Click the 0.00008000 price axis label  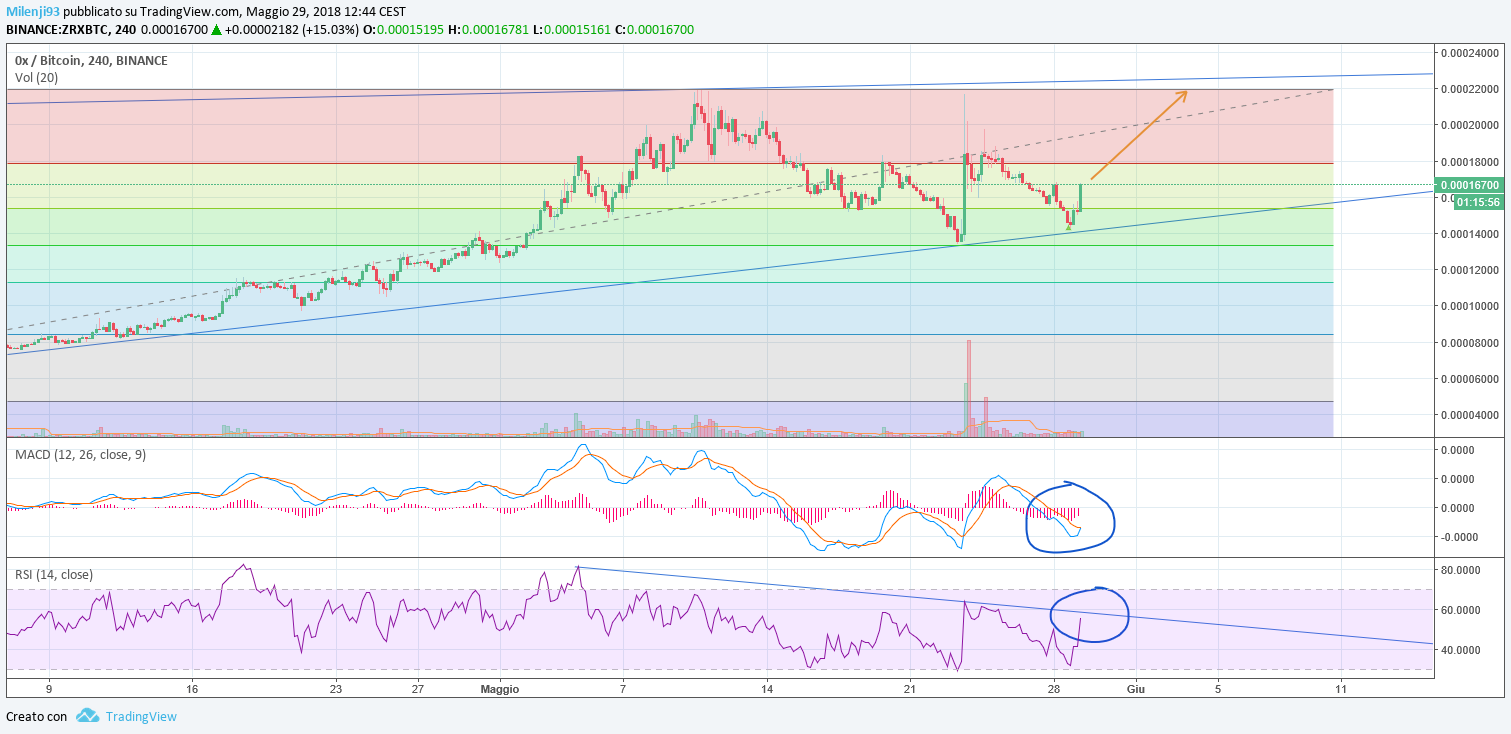1469,343
